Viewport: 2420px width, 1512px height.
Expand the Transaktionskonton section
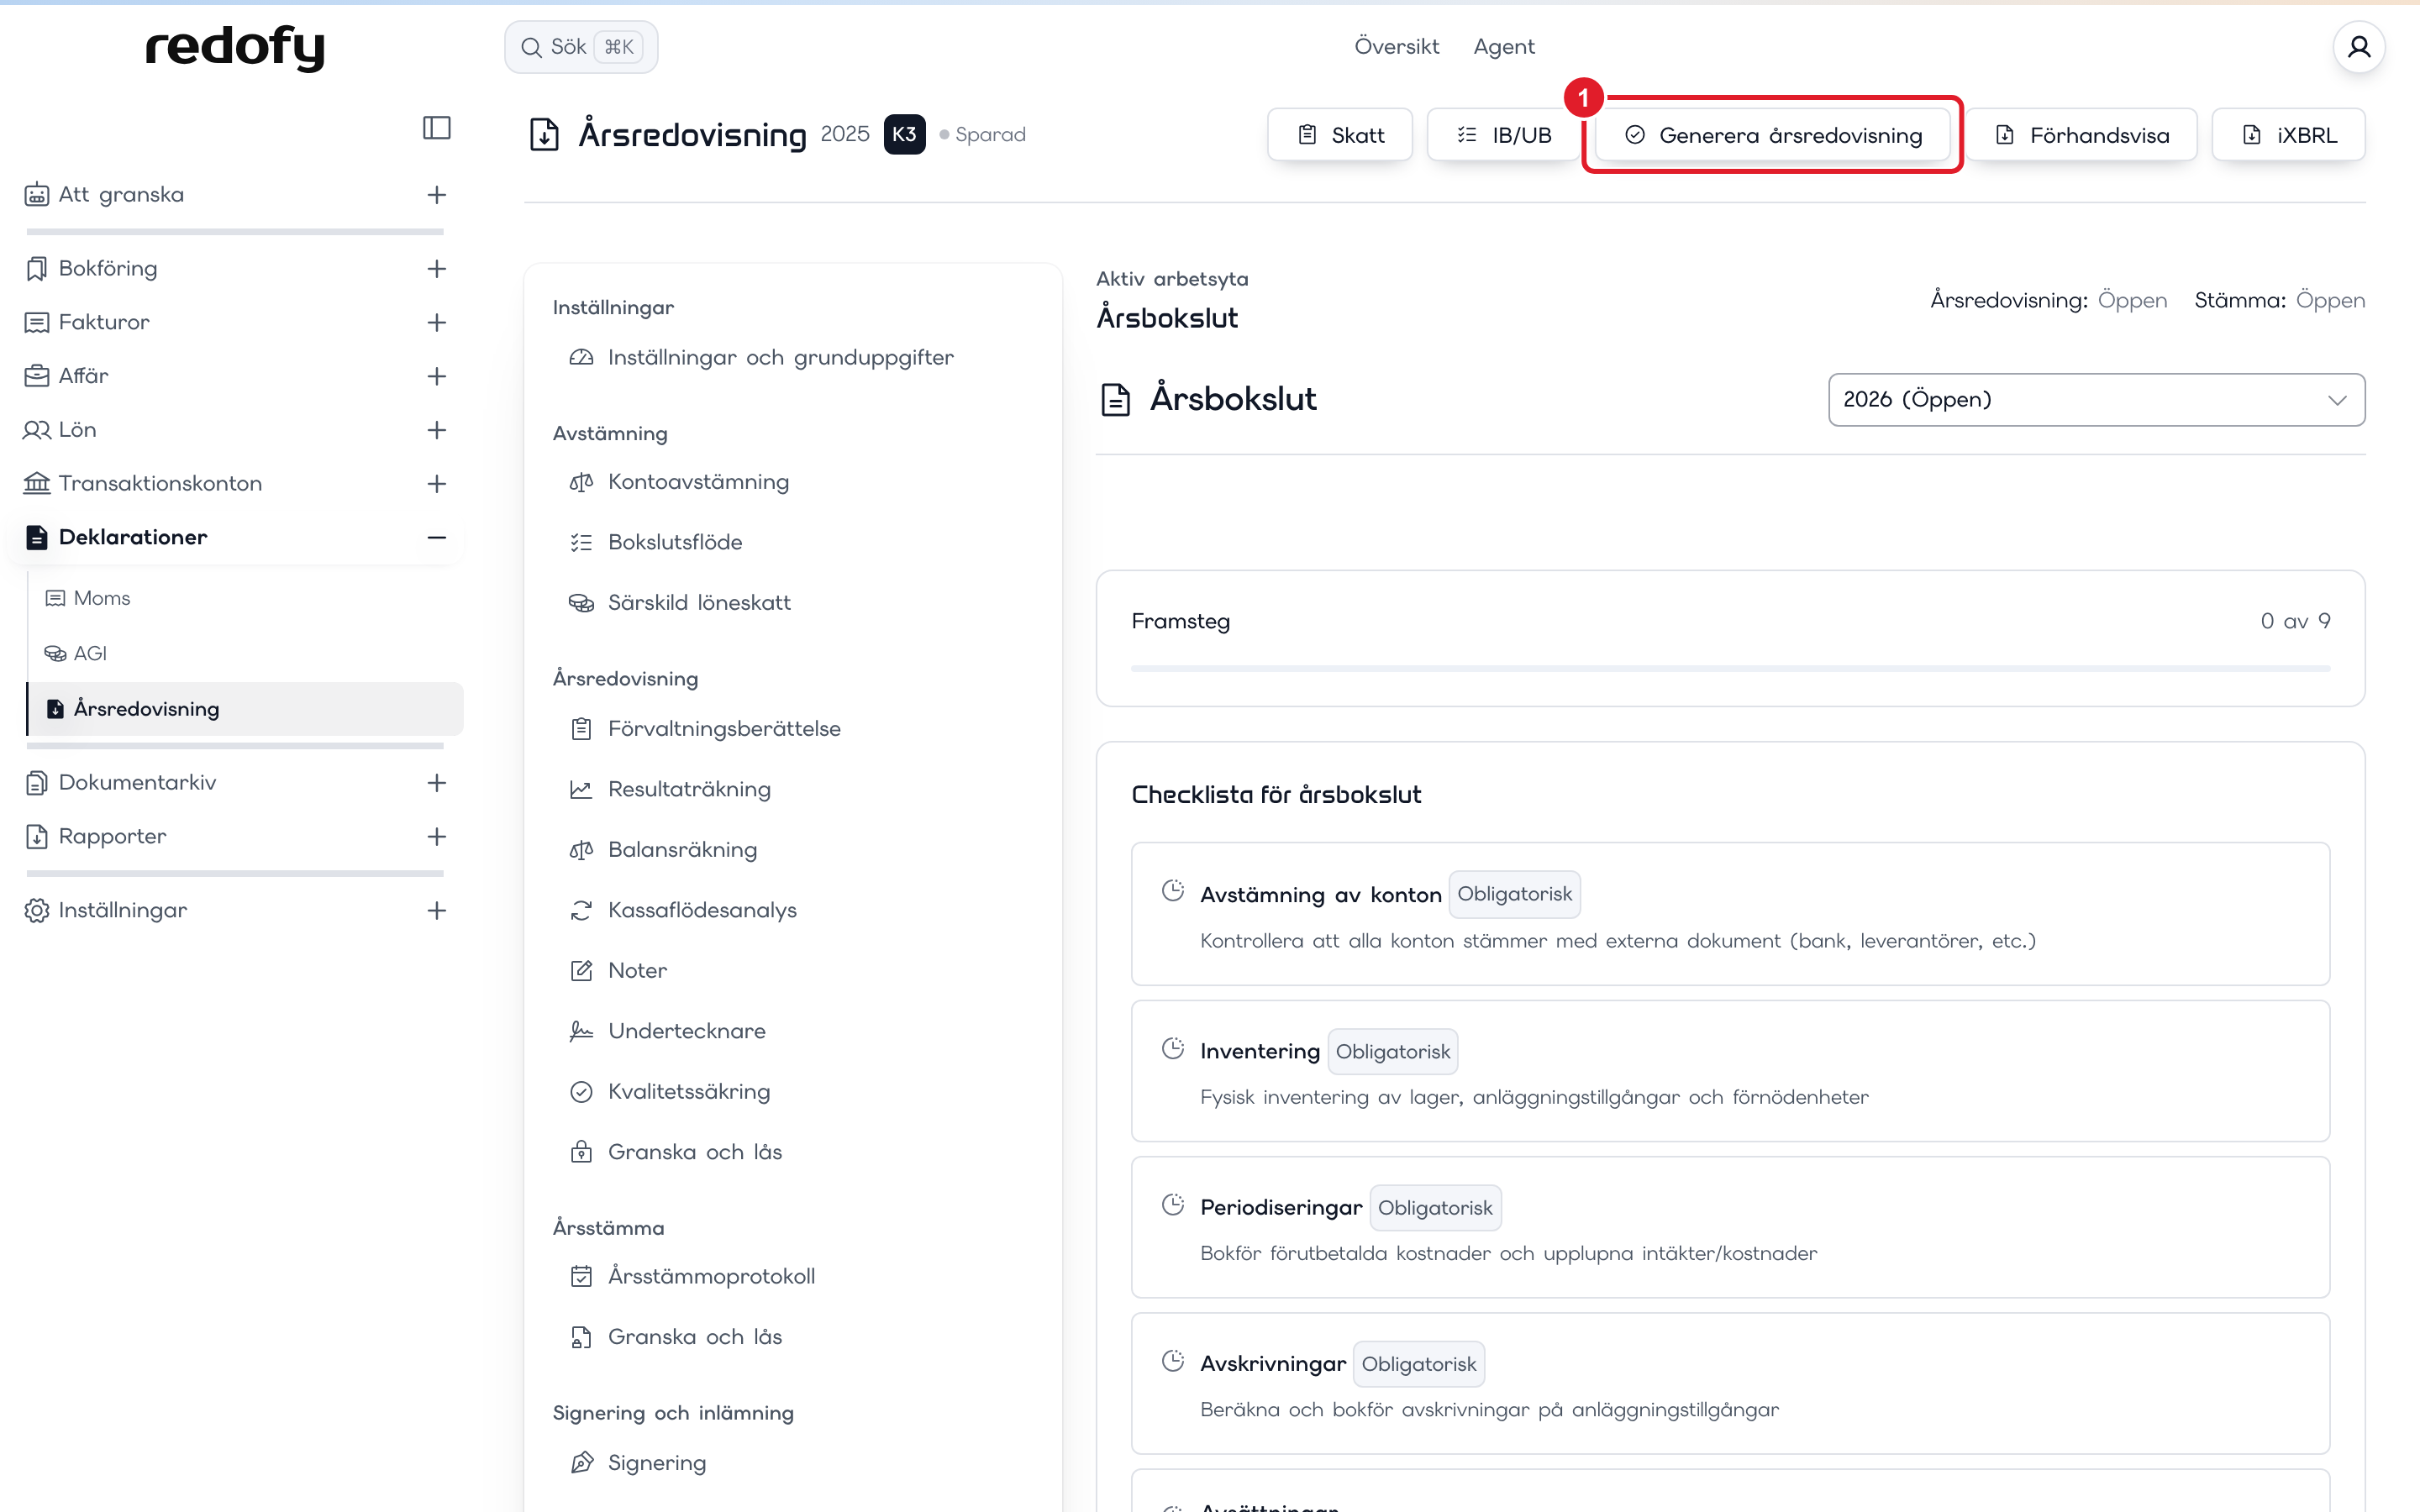click(436, 484)
